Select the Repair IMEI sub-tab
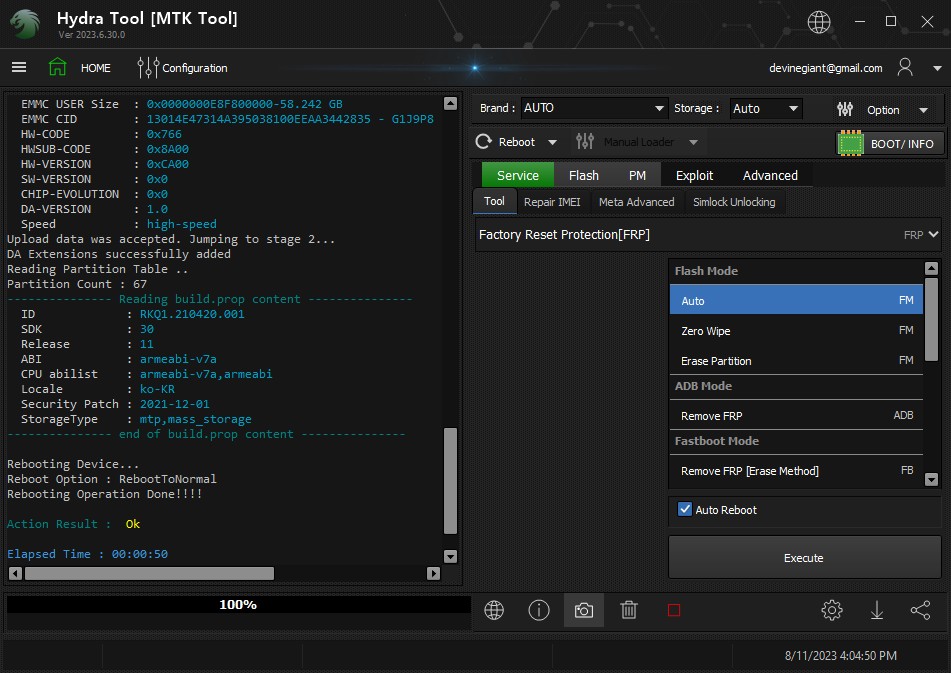Image resolution: width=951 pixels, height=673 pixels. pos(552,202)
